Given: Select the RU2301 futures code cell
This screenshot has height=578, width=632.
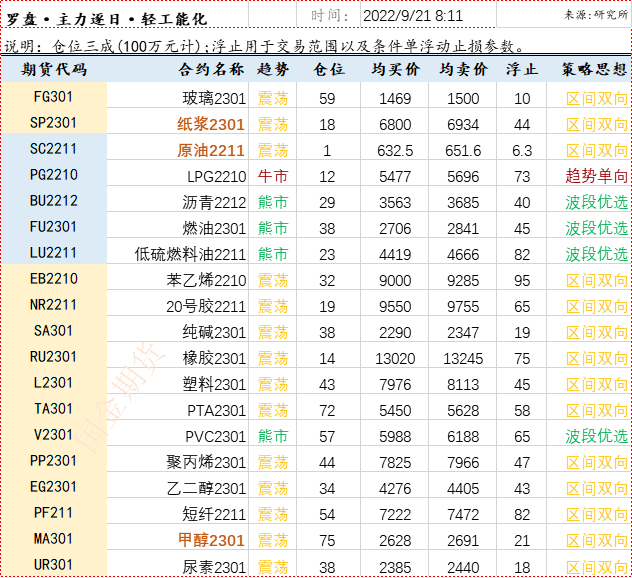Looking at the screenshot, I should (x=53, y=357).
